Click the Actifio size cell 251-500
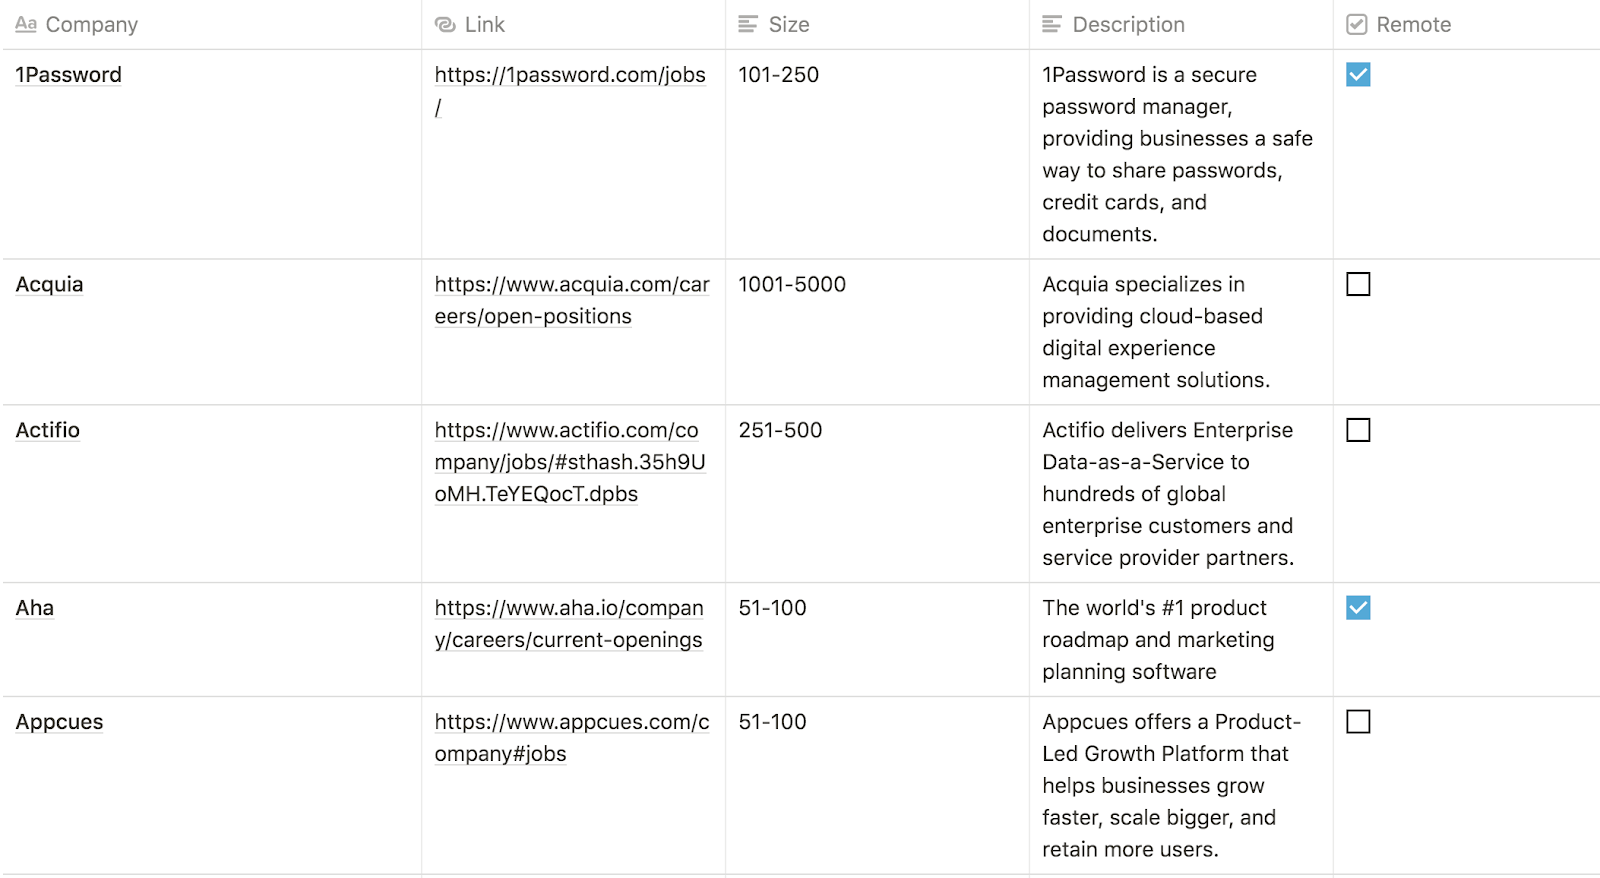 780,431
